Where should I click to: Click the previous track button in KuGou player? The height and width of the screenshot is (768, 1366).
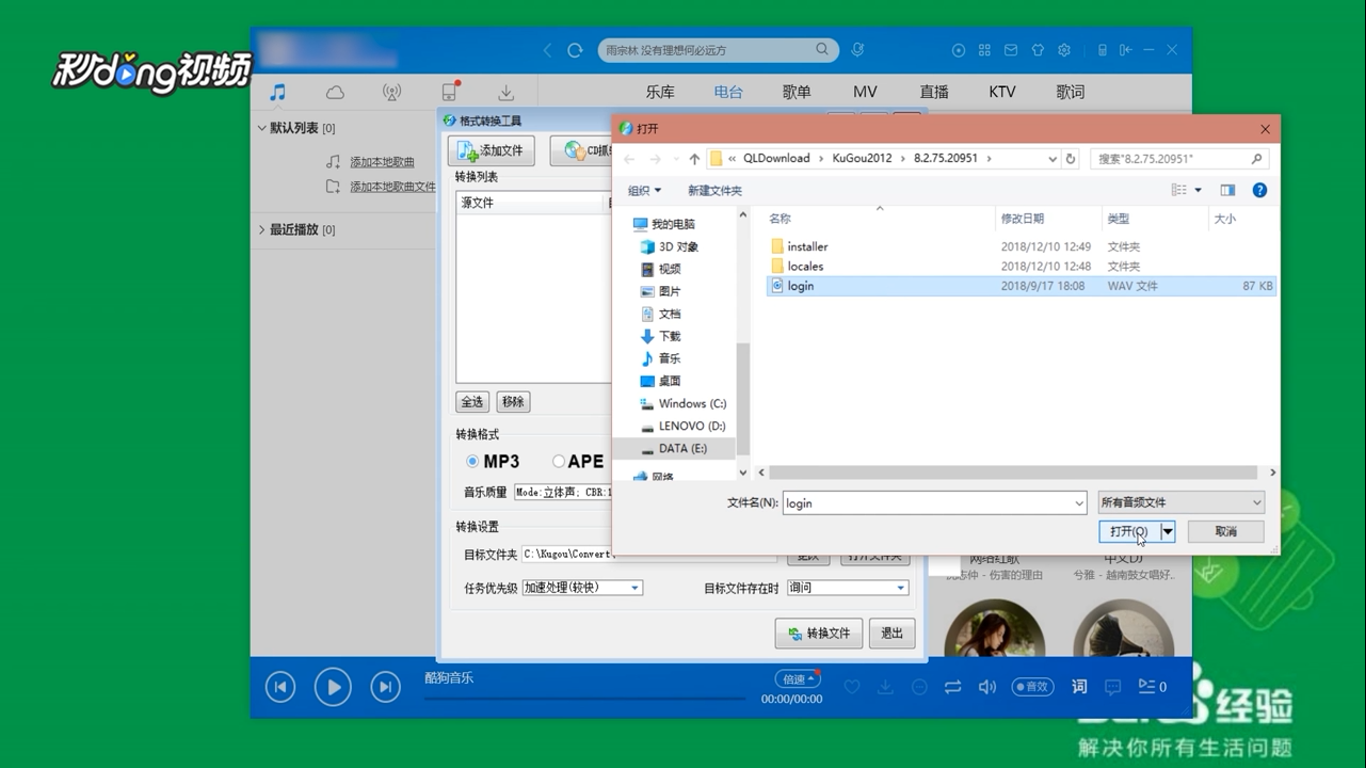pos(281,687)
